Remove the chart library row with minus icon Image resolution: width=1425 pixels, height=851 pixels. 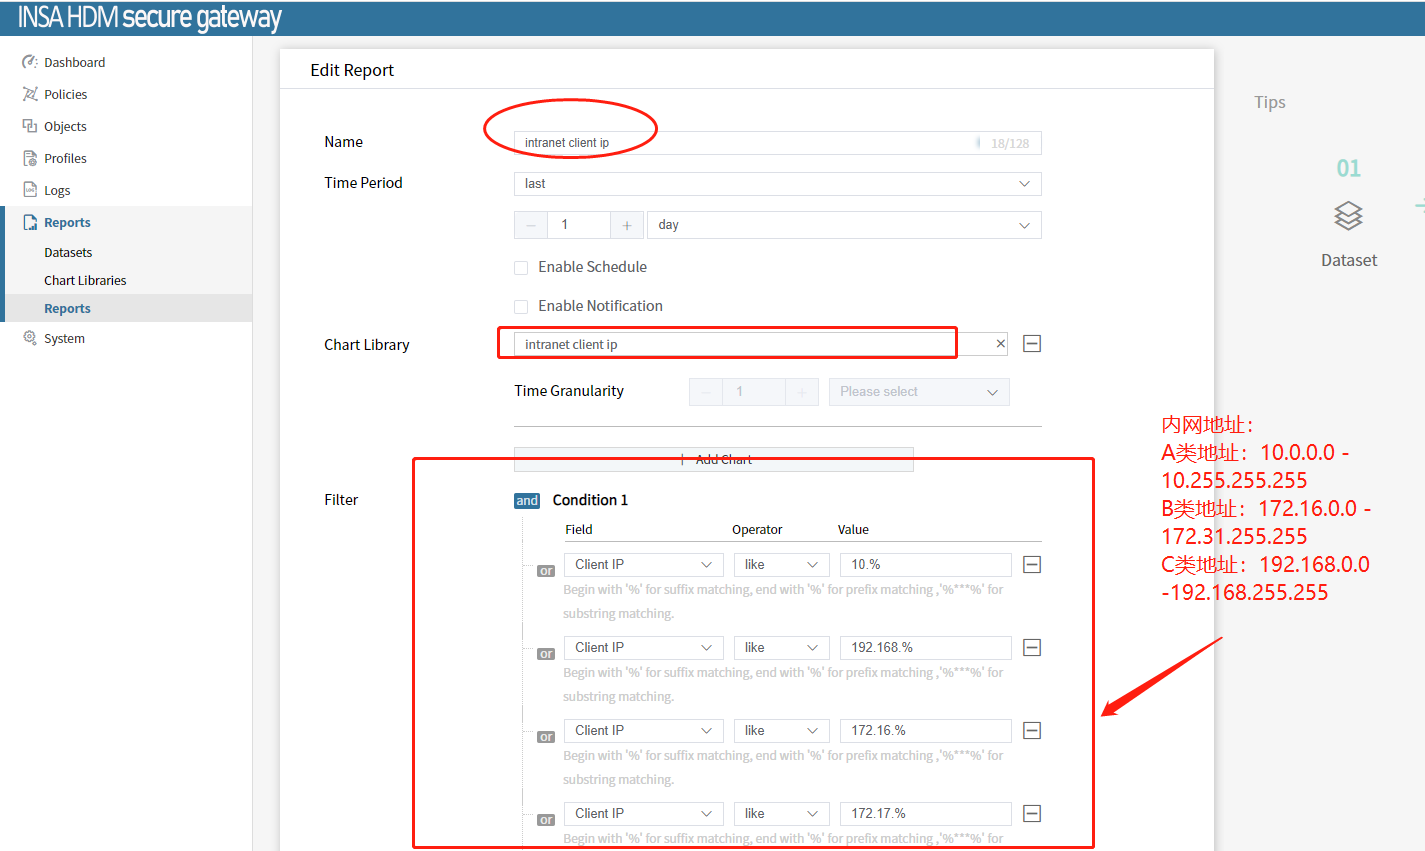(x=1032, y=344)
